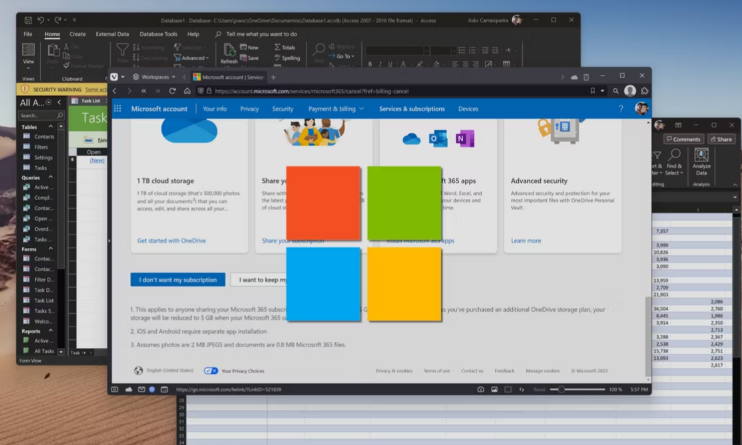Open the bookmark dropdown arrow in address bar
The image size is (742, 445).
coord(602,91)
